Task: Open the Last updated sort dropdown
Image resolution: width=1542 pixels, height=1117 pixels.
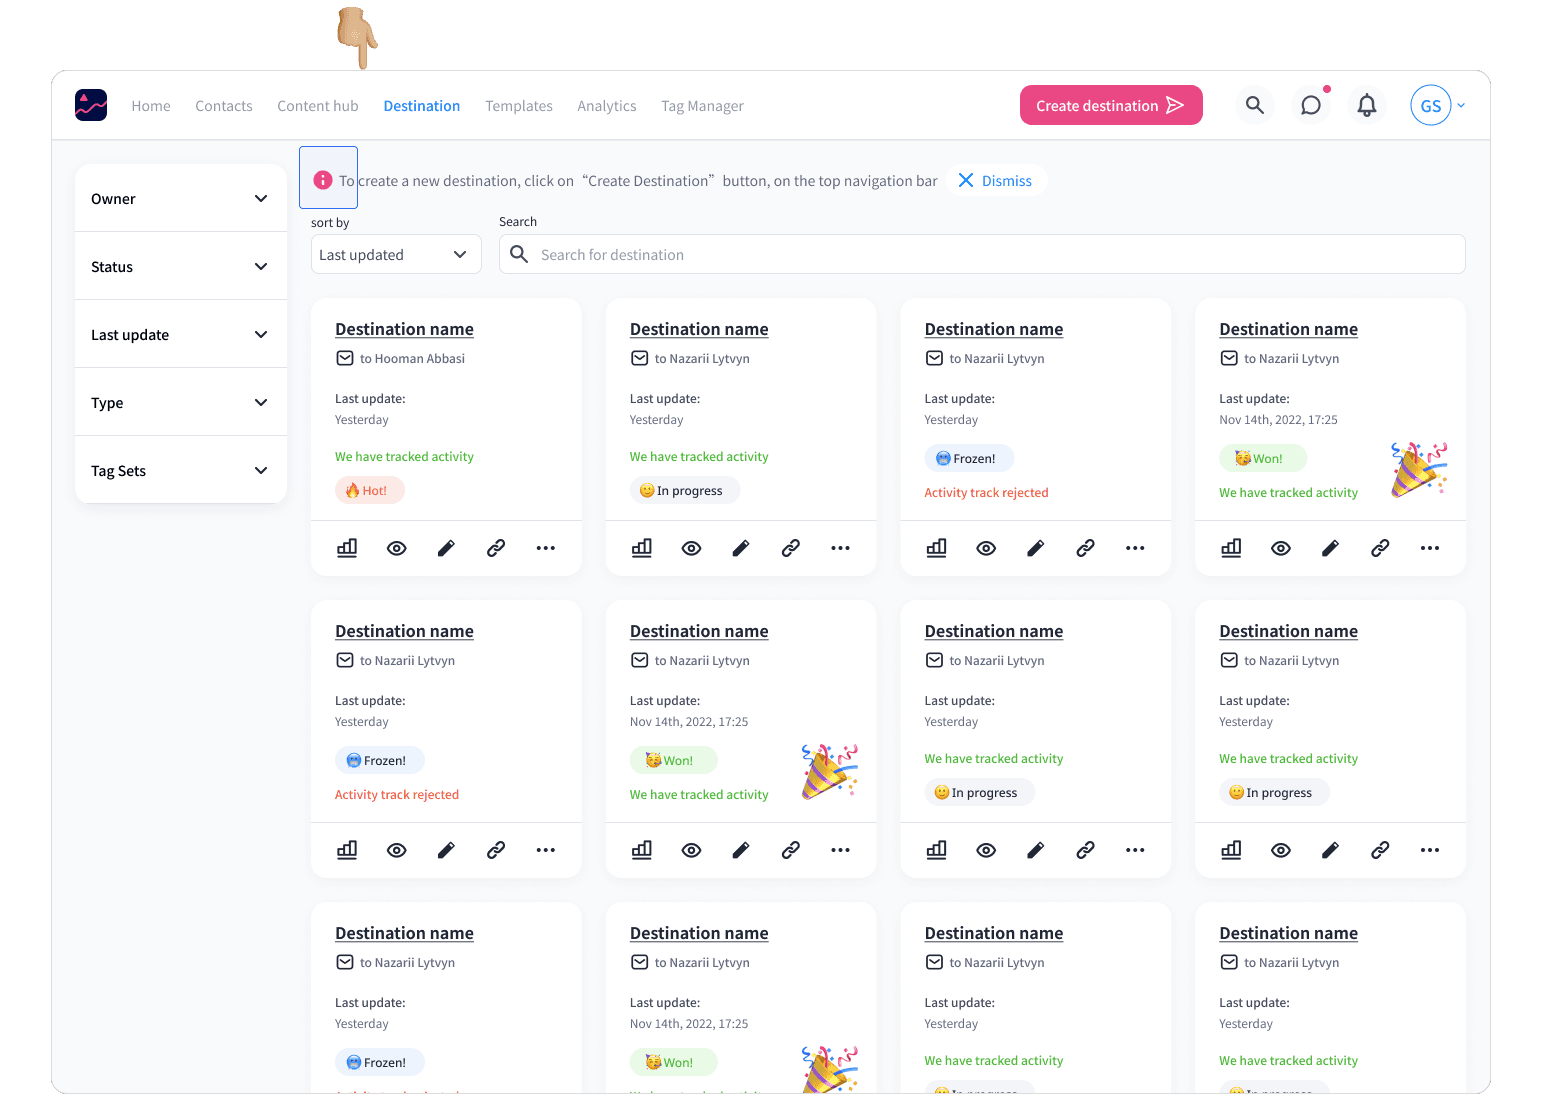Action: [x=396, y=254]
